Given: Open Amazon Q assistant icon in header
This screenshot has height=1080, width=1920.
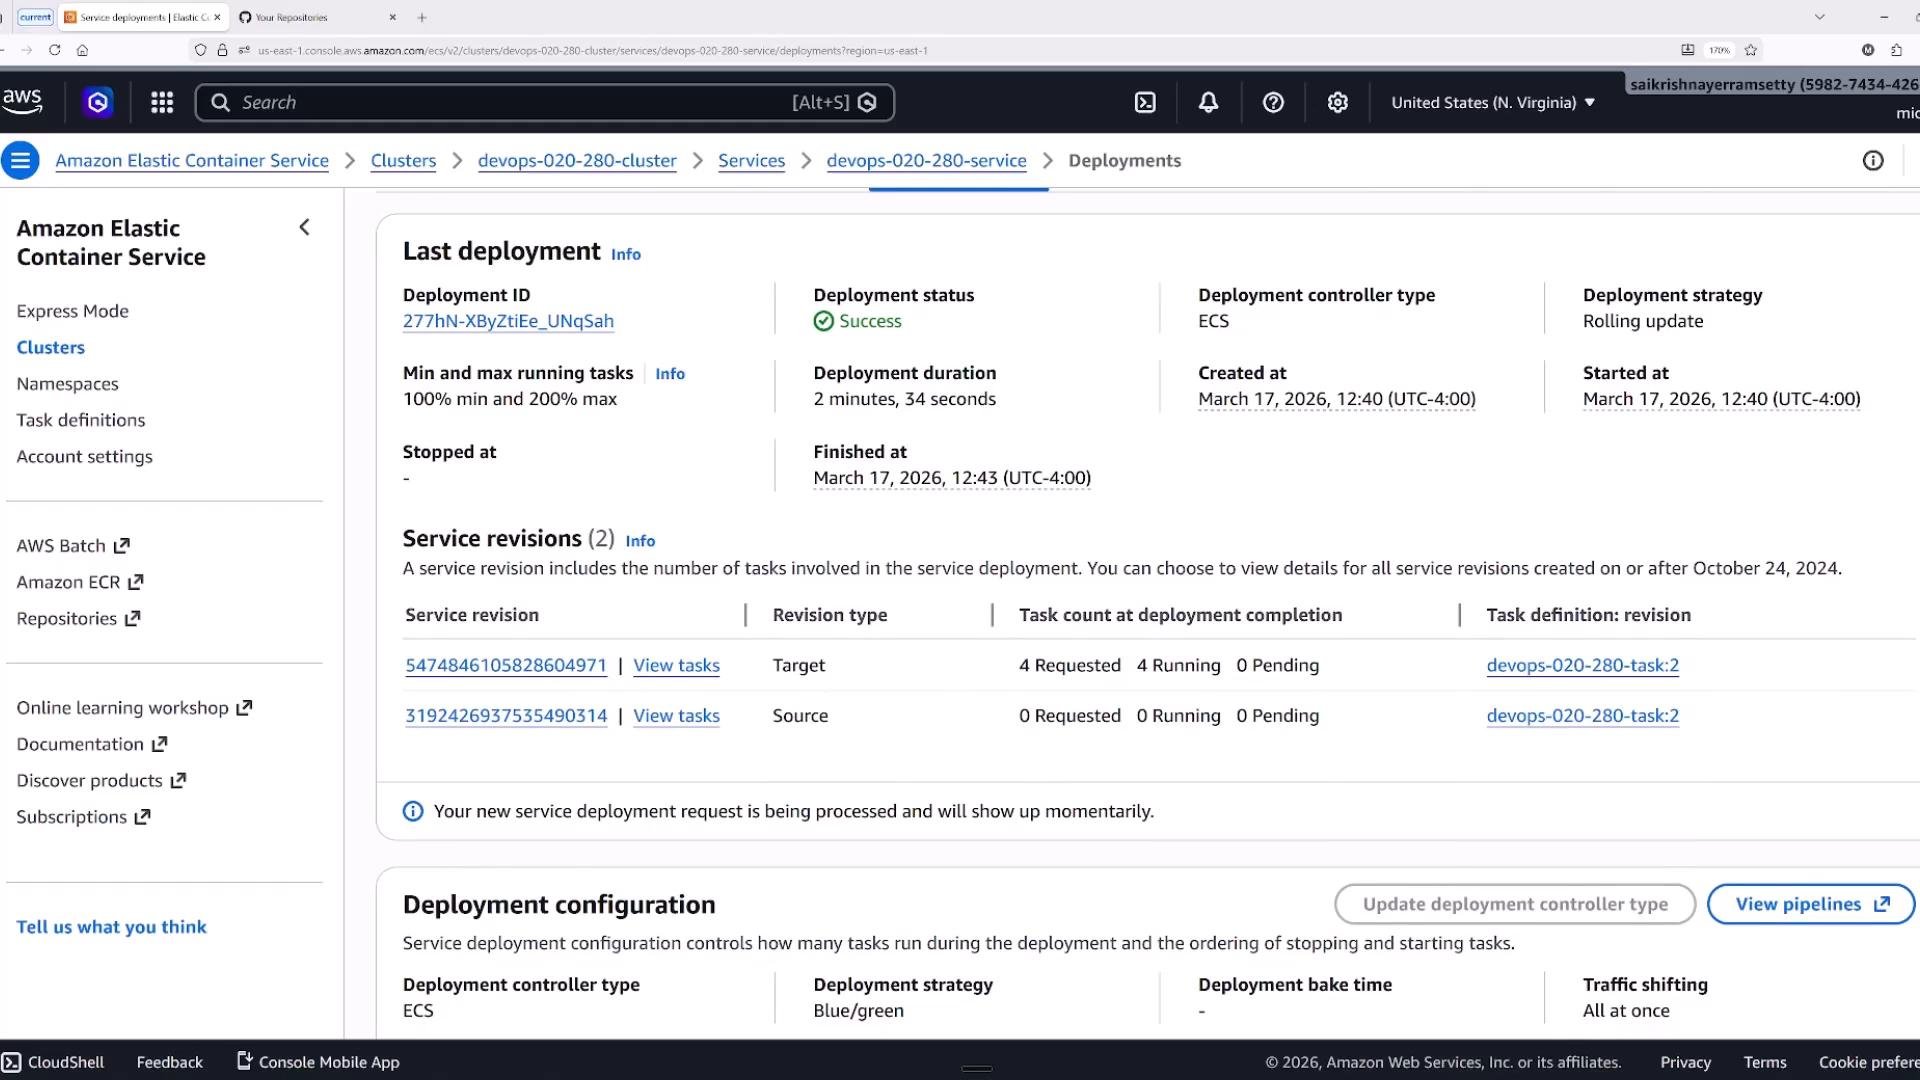Looking at the screenshot, I should click(98, 102).
